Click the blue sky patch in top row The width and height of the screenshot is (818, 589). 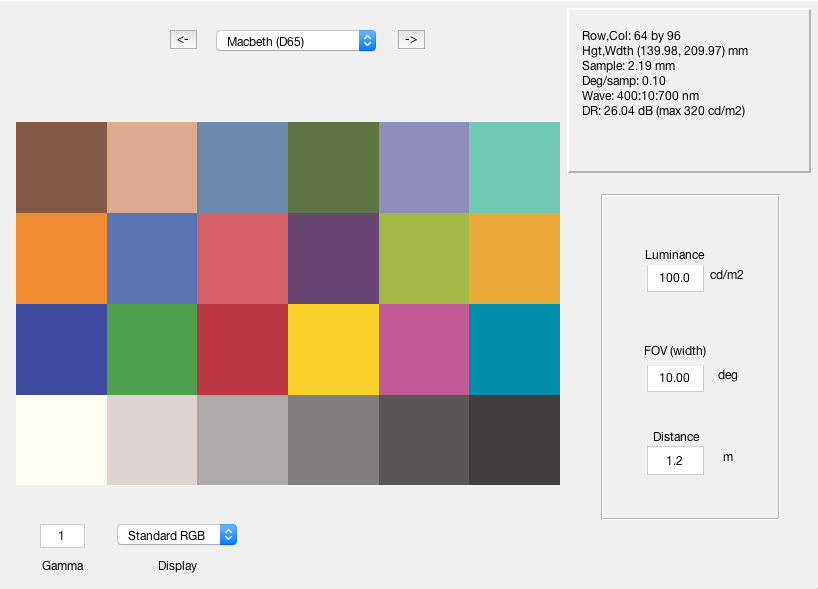click(x=243, y=167)
